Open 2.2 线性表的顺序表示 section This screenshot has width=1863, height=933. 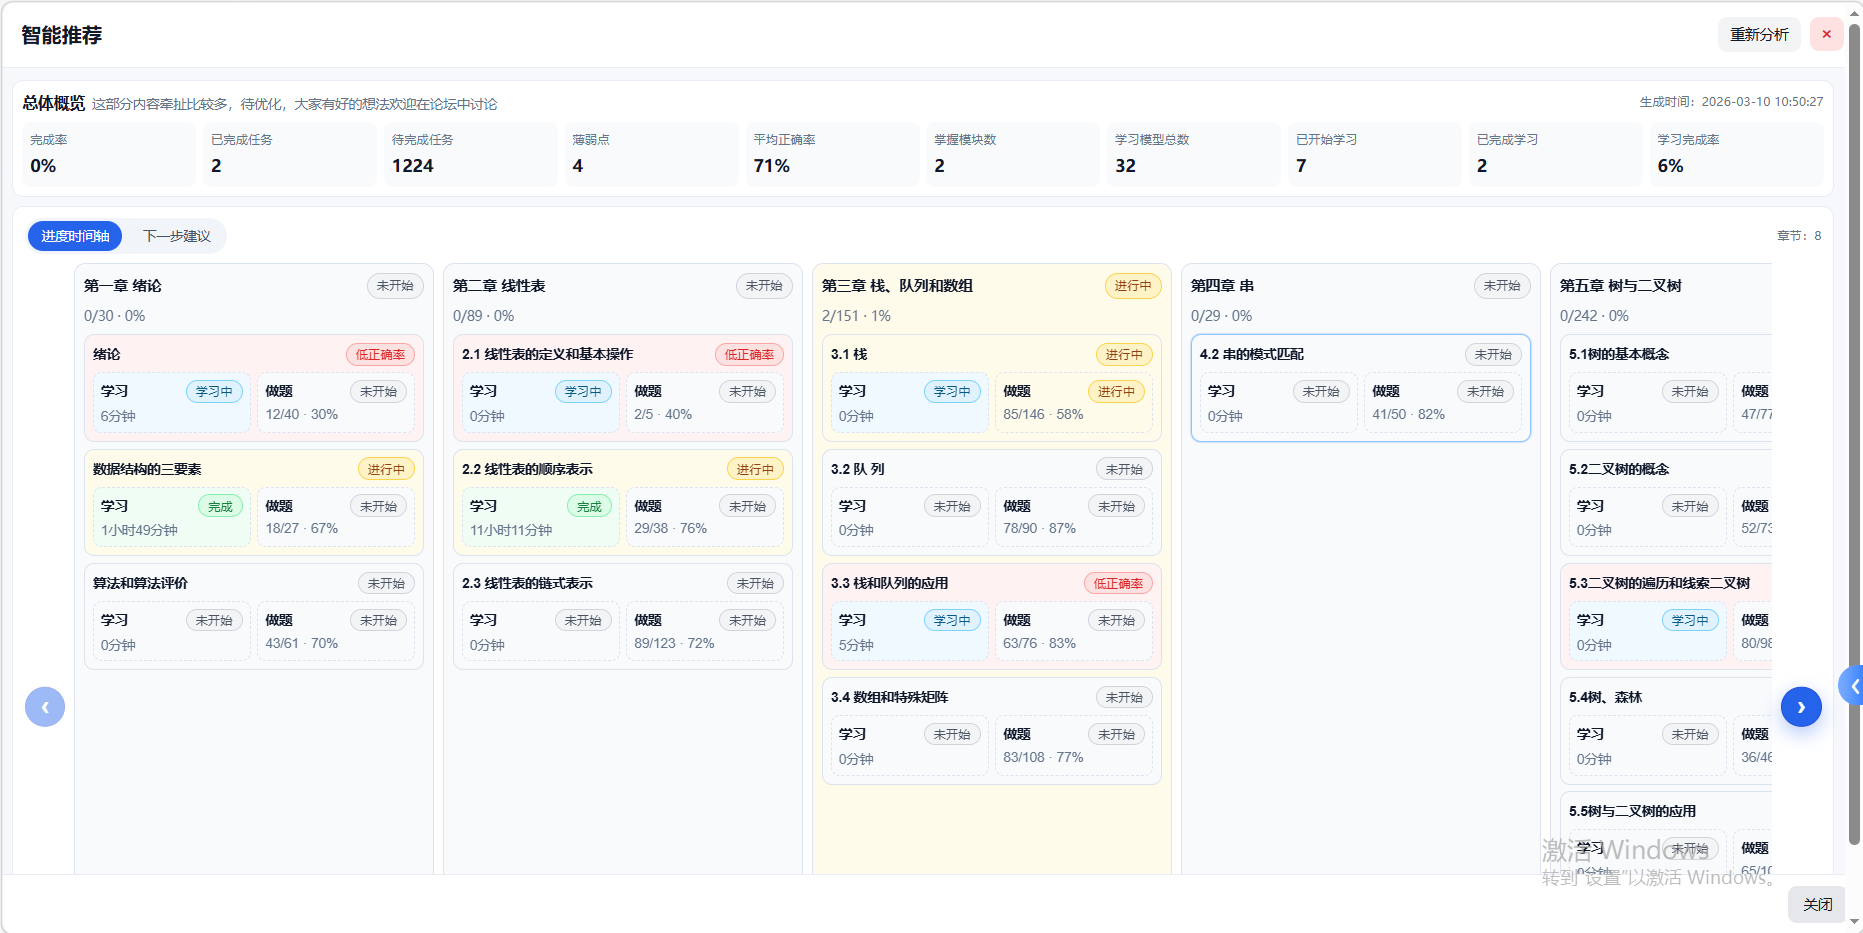coord(622,502)
